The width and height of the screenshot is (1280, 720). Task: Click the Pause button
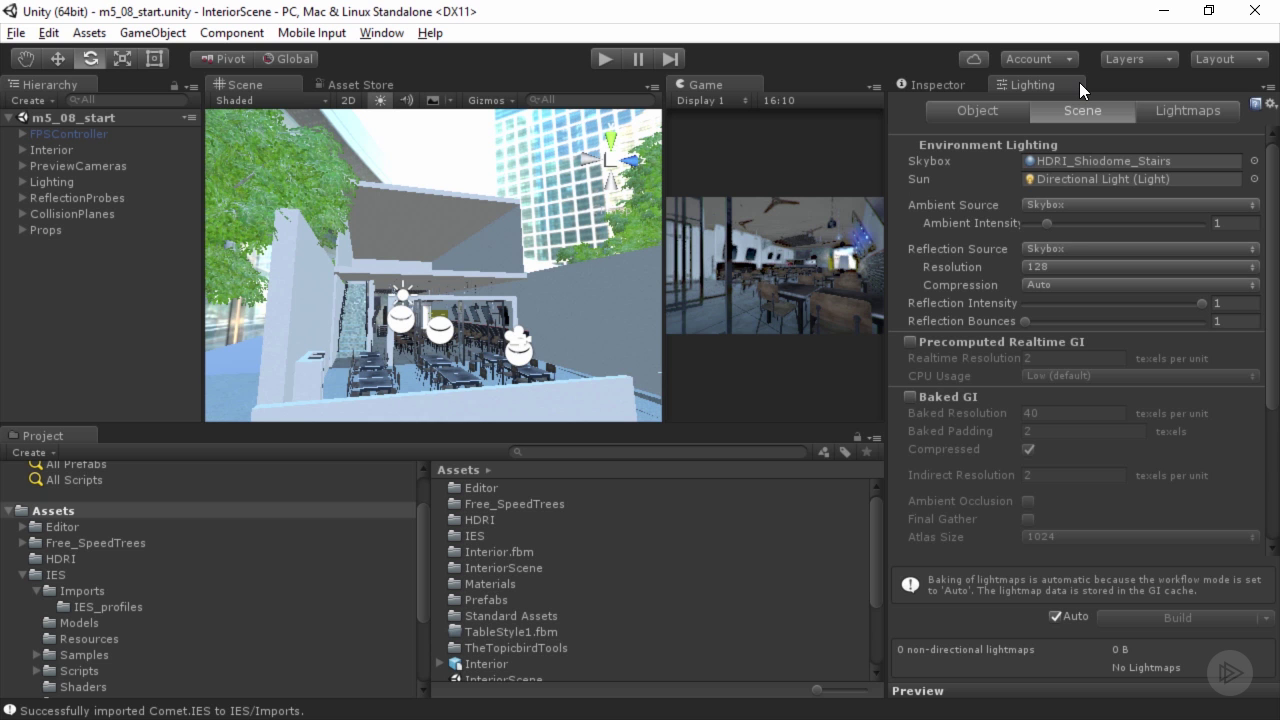pos(638,59)
